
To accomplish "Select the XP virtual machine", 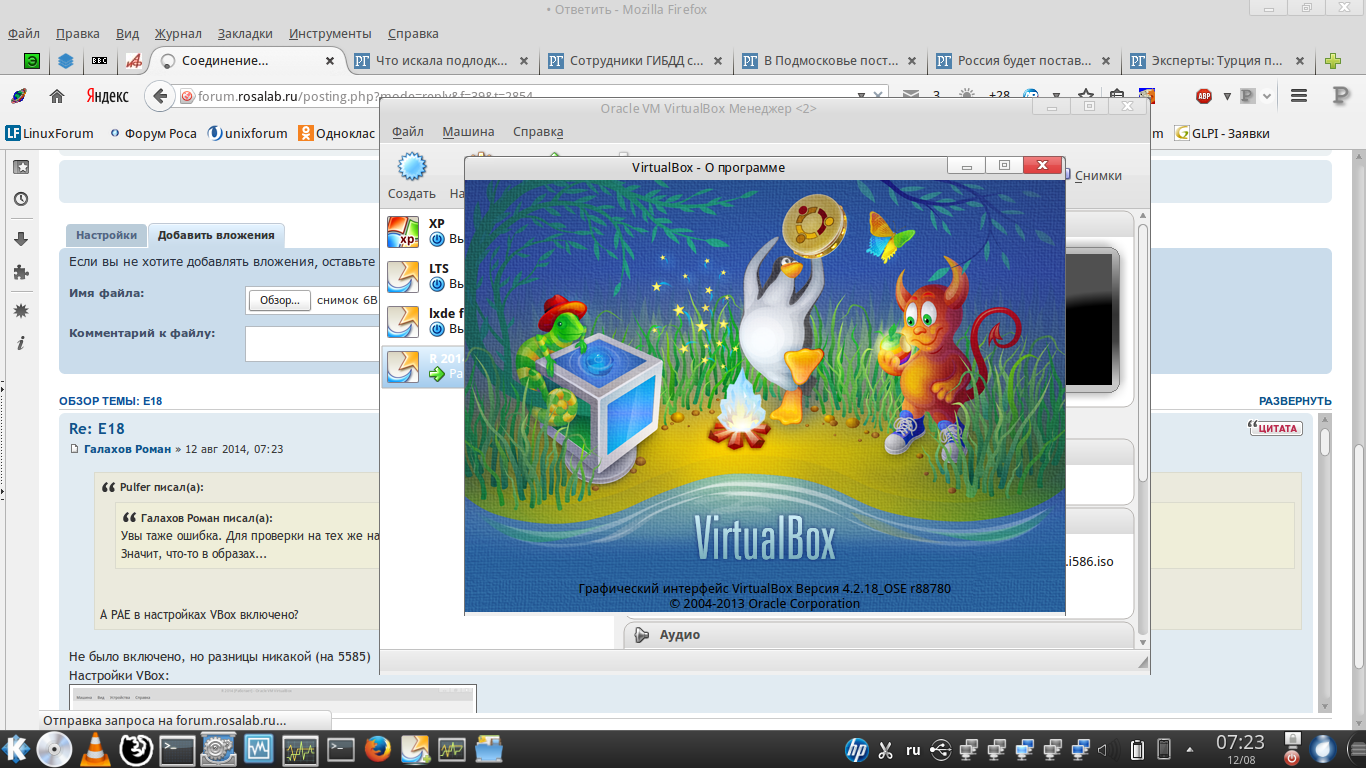I will 420,231.
